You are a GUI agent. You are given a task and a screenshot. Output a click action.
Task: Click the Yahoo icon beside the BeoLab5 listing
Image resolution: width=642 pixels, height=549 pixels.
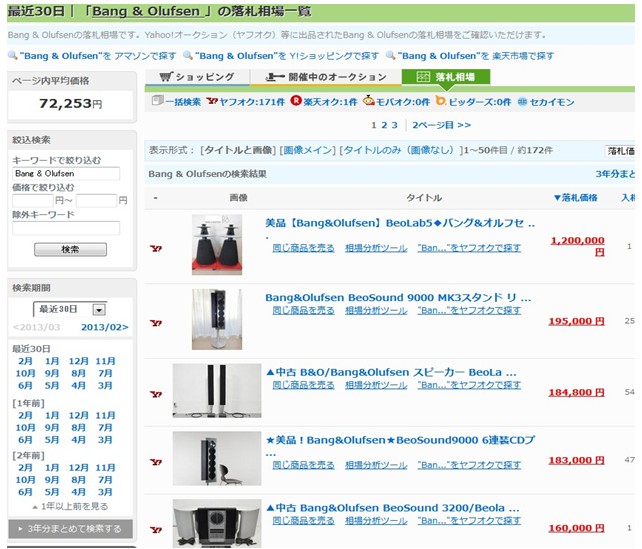[x=155, y=248]
